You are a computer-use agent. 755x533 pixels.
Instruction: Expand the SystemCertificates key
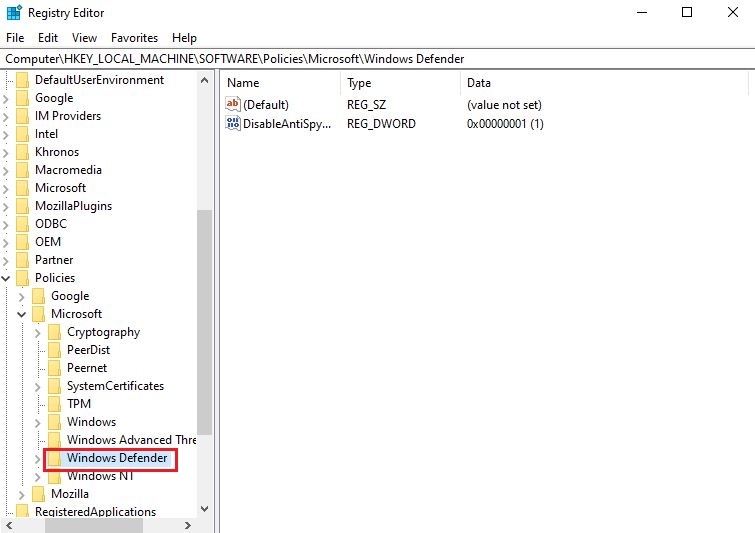tap(38, 387)
